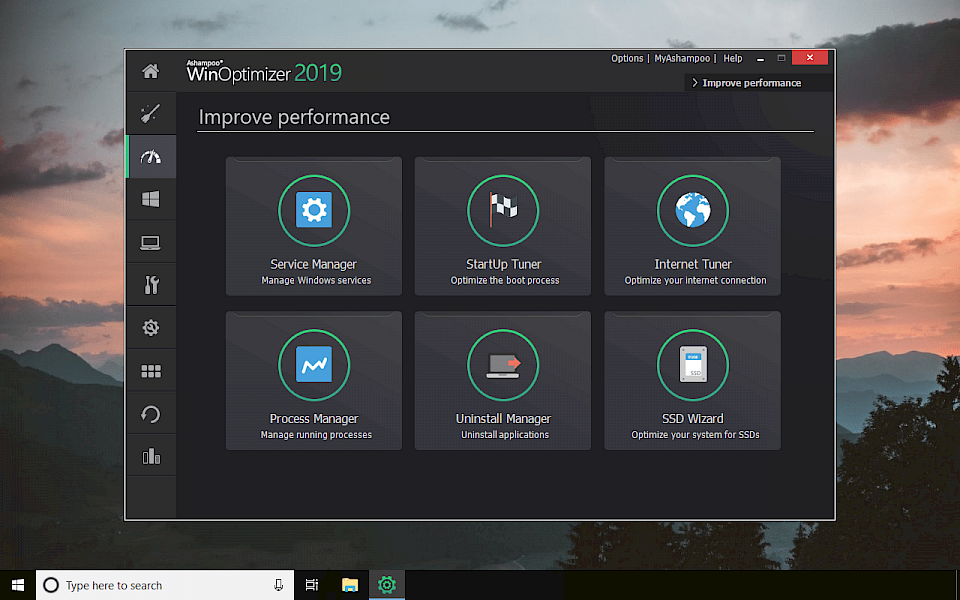
Task: Maximize the WinOptimizer window
Action: (x=781, y=58)
